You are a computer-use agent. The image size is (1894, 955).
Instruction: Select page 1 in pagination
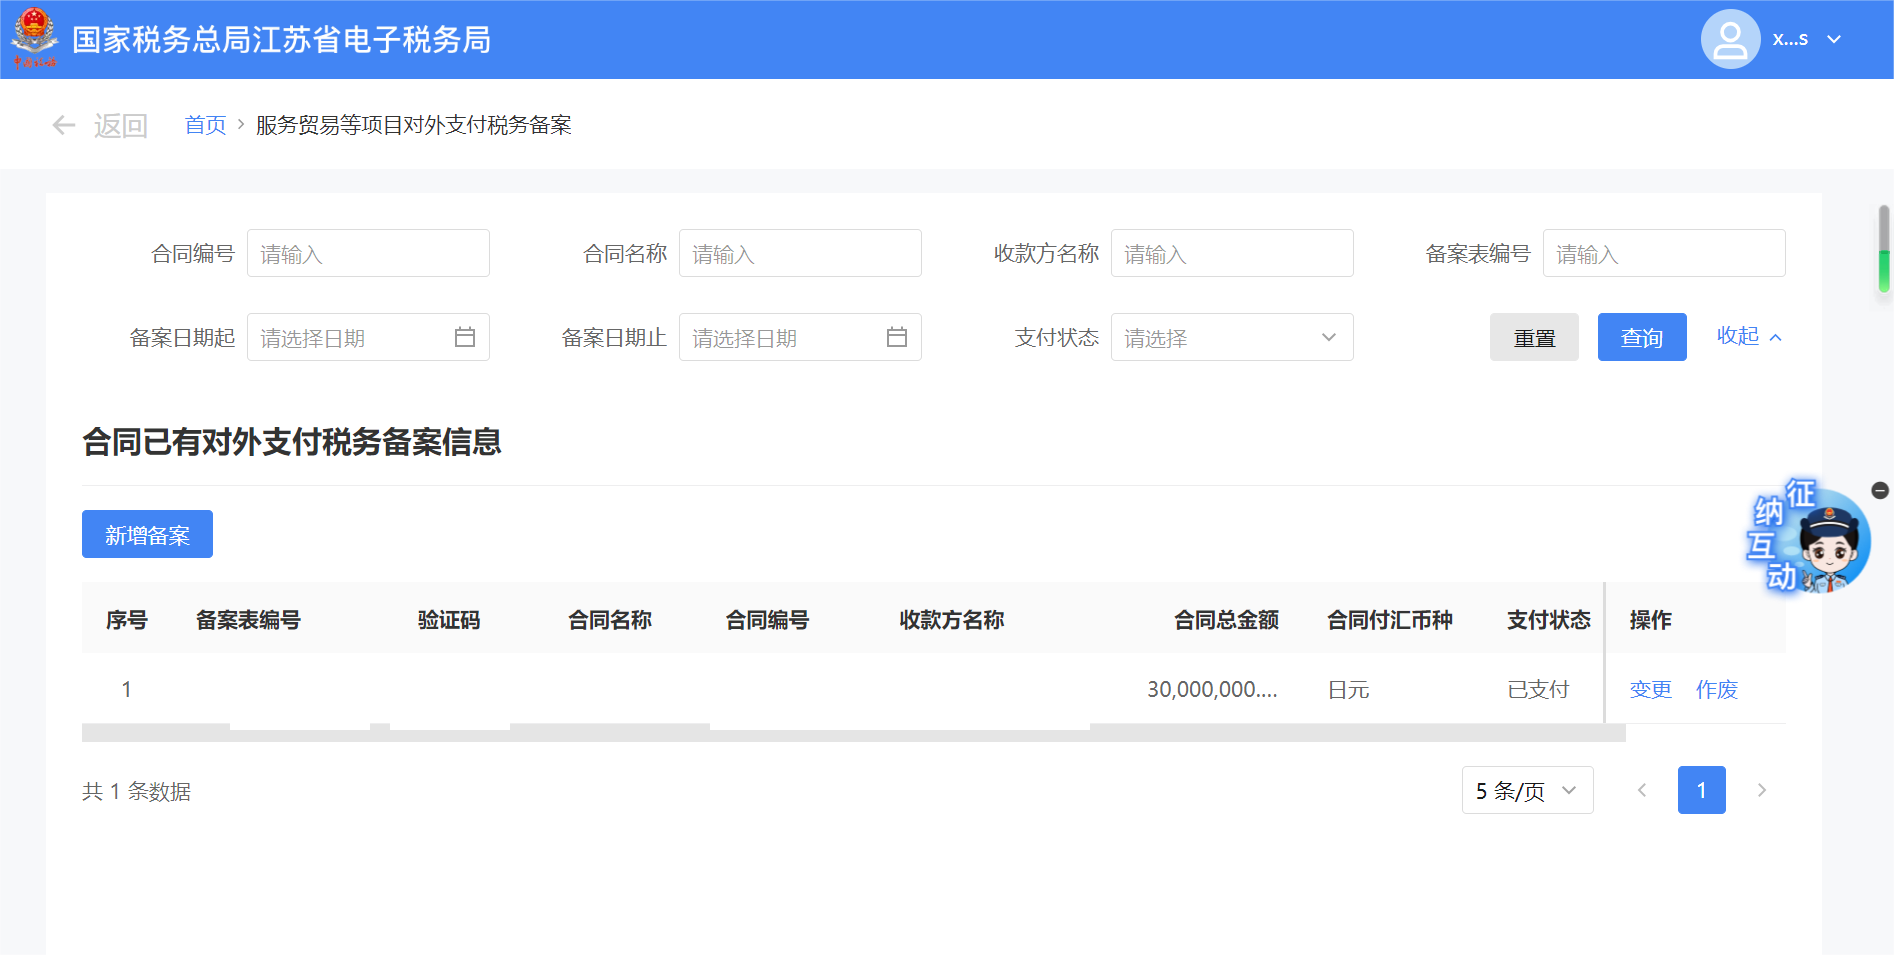tap(1701, 790)
